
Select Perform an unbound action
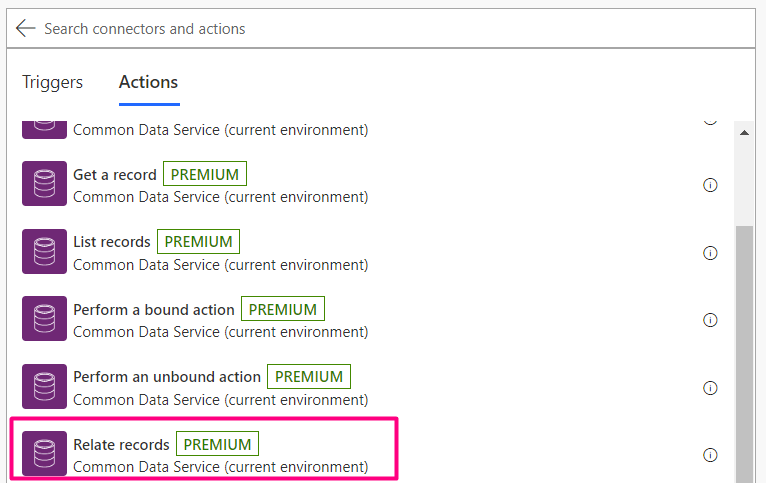[167, 377]
